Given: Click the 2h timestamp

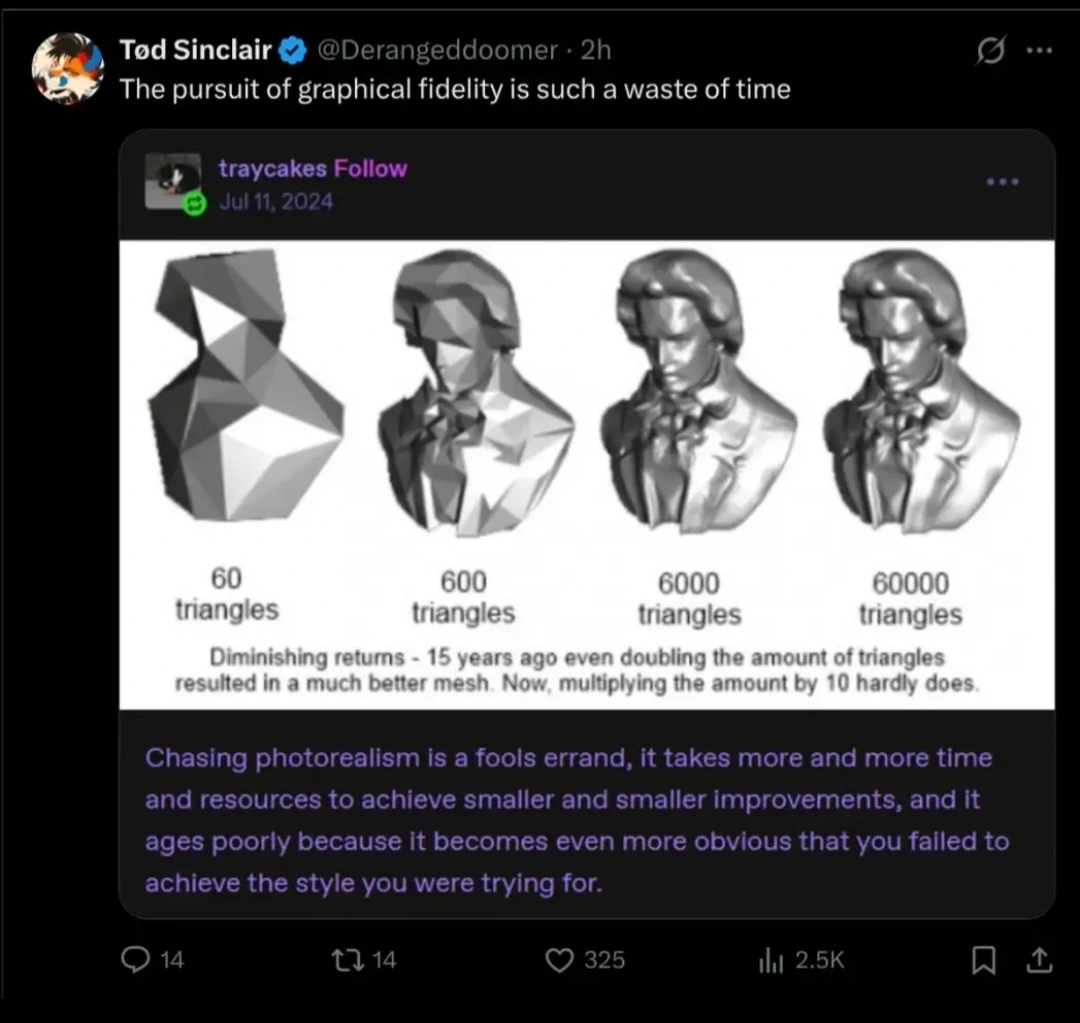Looking at the screenshot, I should coord(596,50).
